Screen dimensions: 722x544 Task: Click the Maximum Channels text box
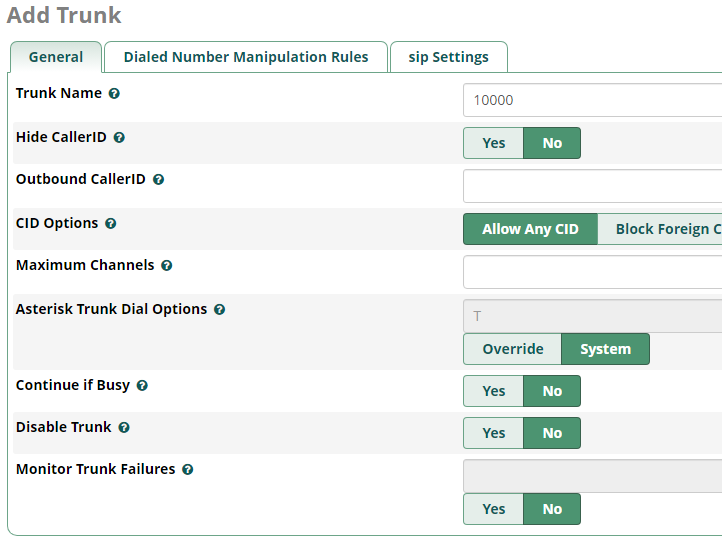[593, 272]
